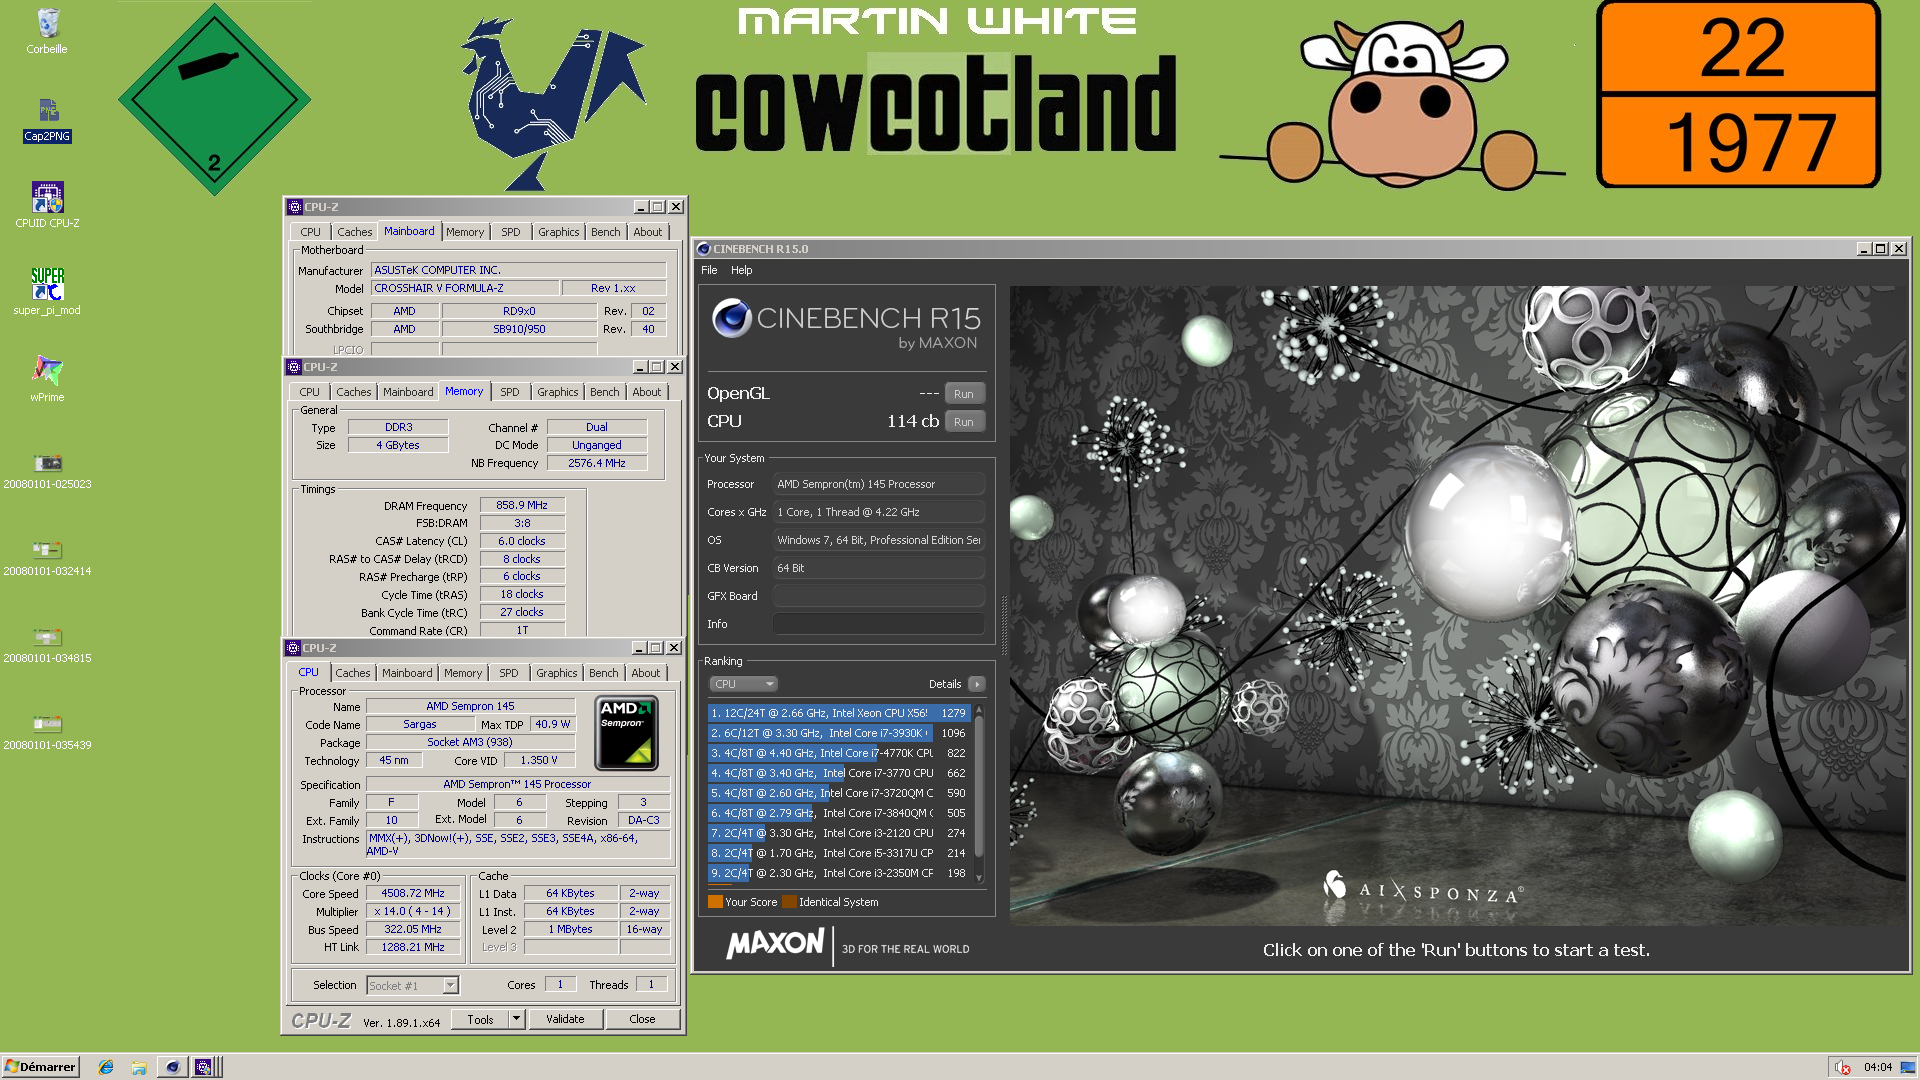
Task: Open CPU tab in the Memory CPU-Z window
Action: pyautogui.click(x=310, y=392)
